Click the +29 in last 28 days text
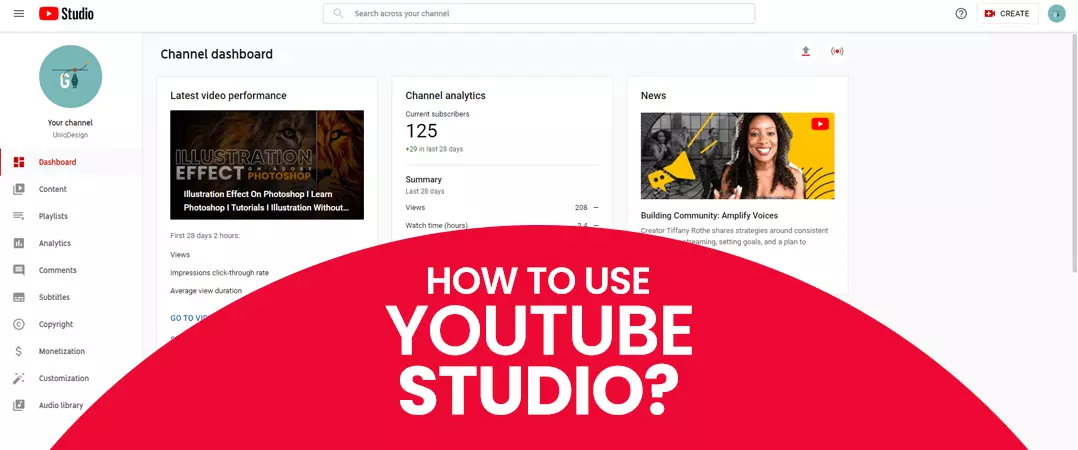The image size is (1078, 450). 434,148
